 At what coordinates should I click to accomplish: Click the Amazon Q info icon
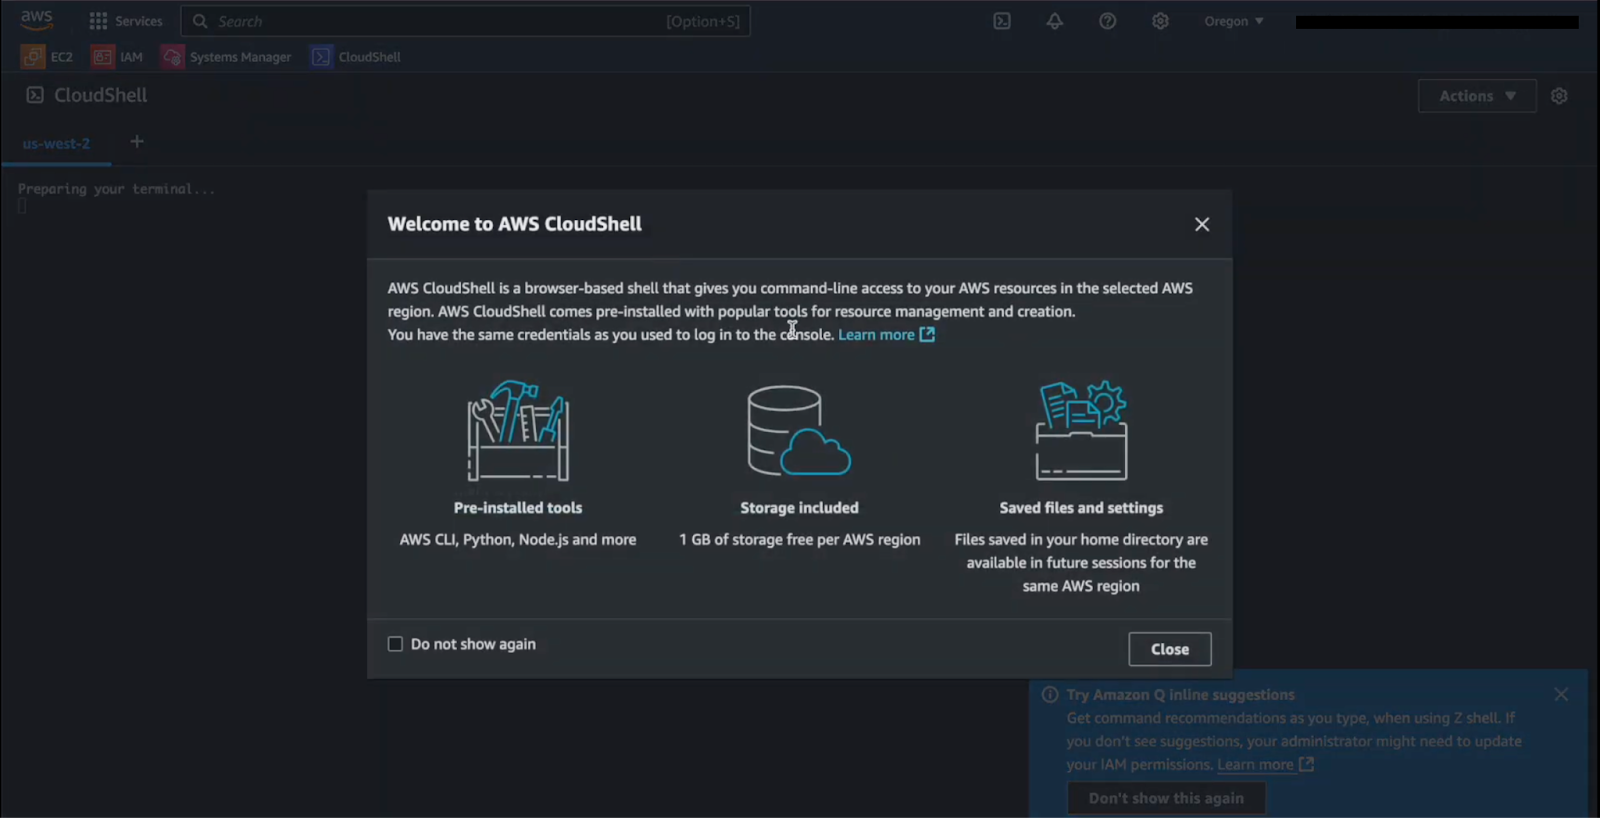click(x=1050, y=695)
